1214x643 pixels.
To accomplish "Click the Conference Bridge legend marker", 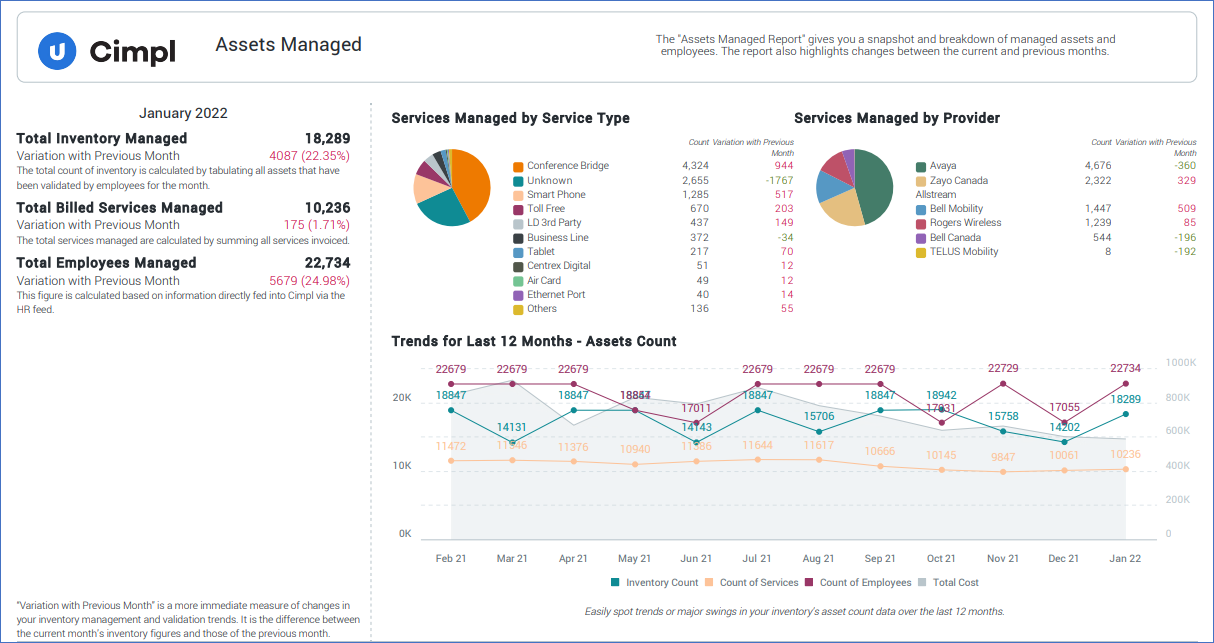I will (x=517, y=166).
